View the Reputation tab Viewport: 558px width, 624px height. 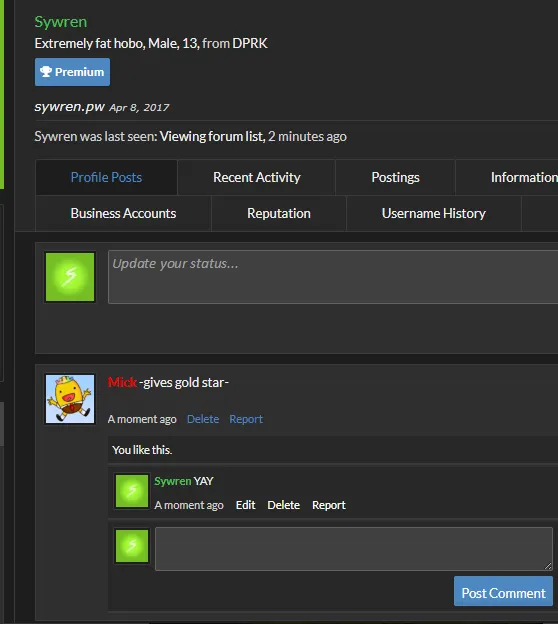[279, 213]
